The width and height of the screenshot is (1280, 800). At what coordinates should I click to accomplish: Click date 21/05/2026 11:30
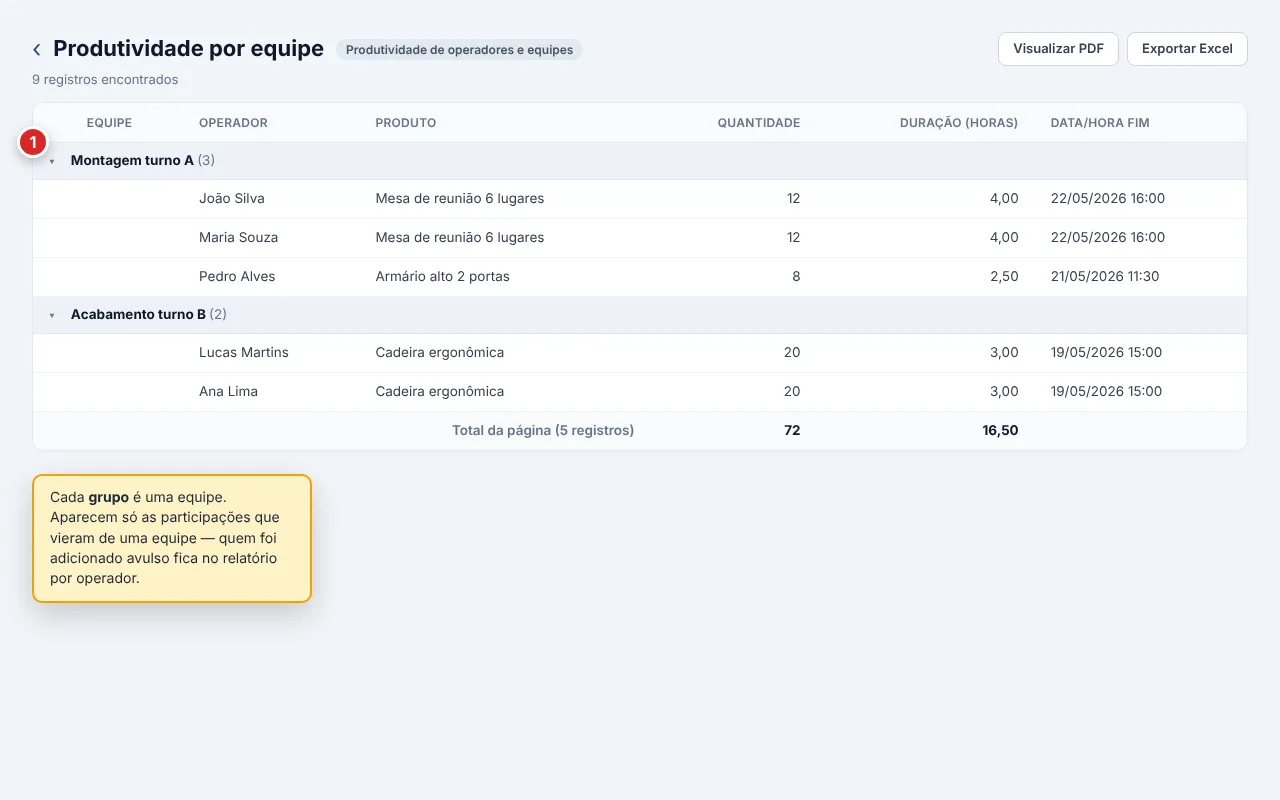tap(1105, 276)
